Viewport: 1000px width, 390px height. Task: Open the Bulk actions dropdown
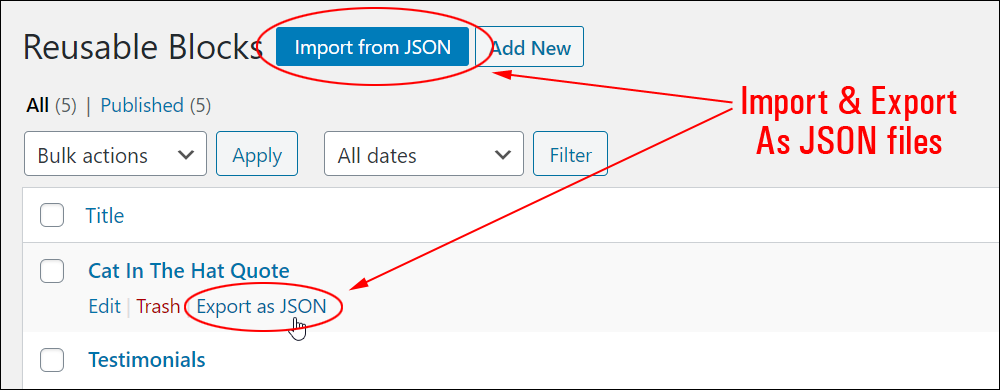click(115, 154)
